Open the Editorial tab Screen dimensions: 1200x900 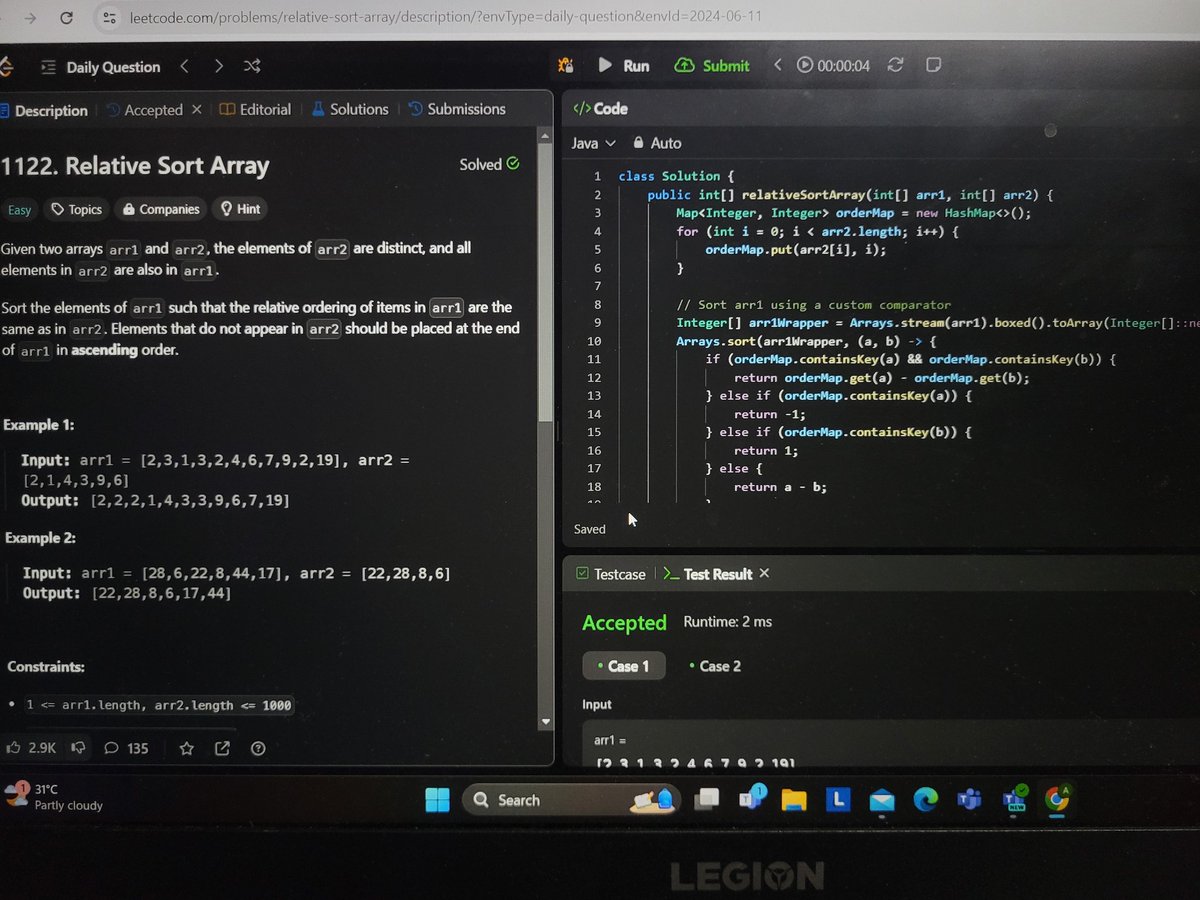(256, 110)
